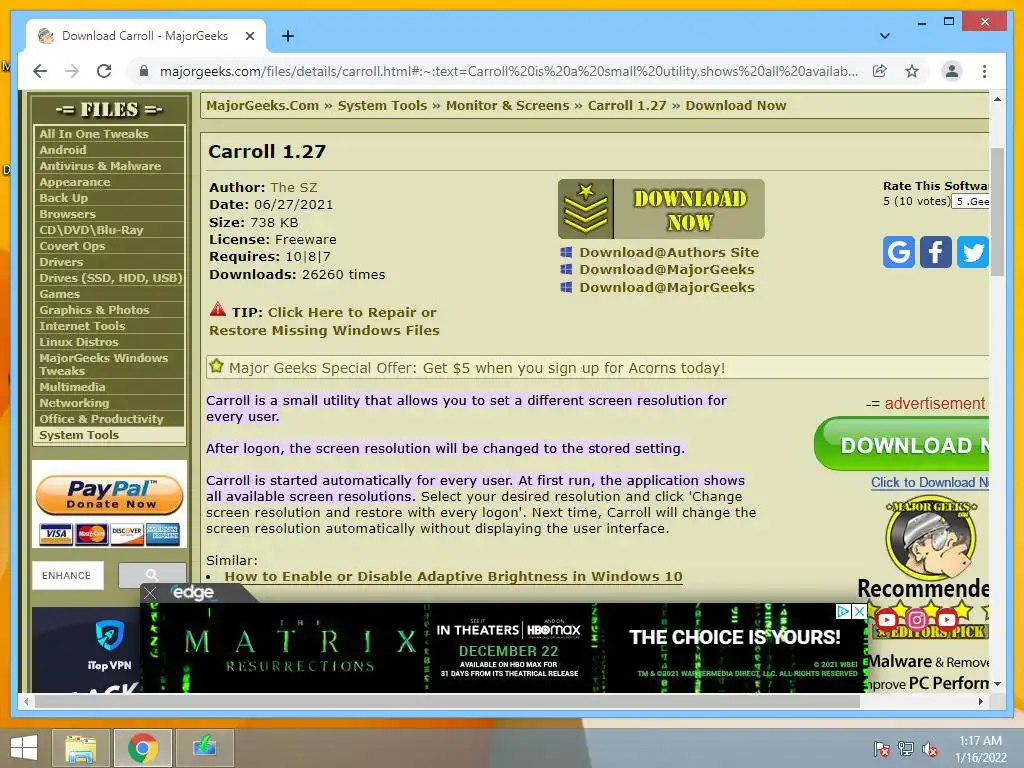Viewport: 1024px width, 768px height.
Task: Open Download@Authors Site link
Action: point(669,252)
